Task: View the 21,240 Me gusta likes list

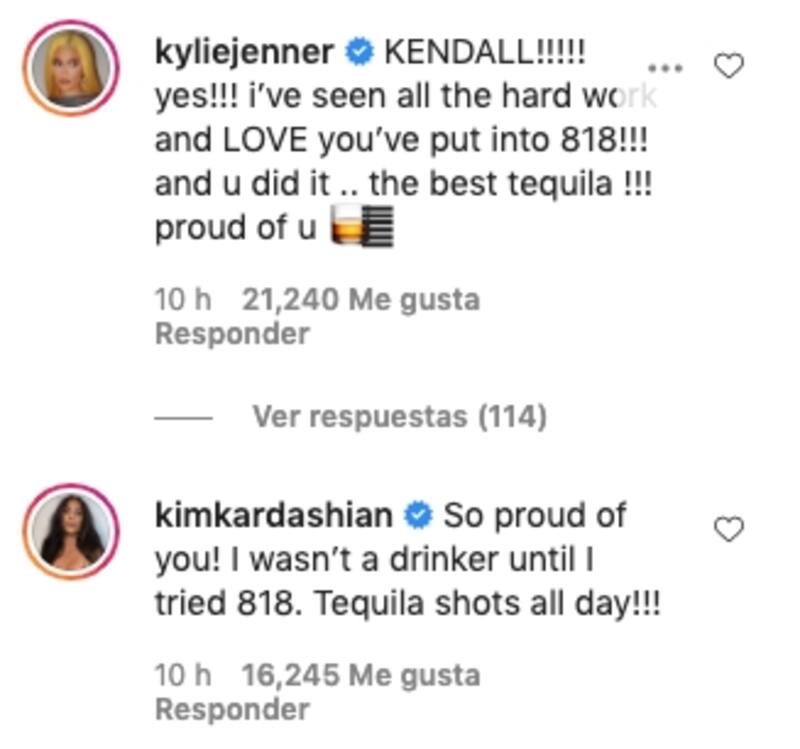Action: pos(360,299)
